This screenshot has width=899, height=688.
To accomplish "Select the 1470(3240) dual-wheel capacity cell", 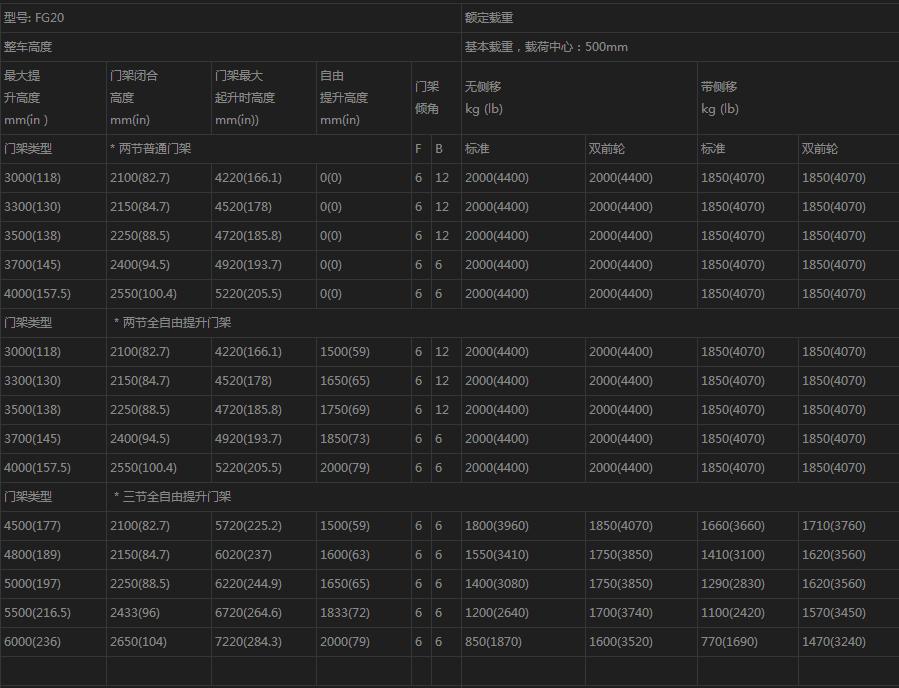I will [x=833, y=642].
